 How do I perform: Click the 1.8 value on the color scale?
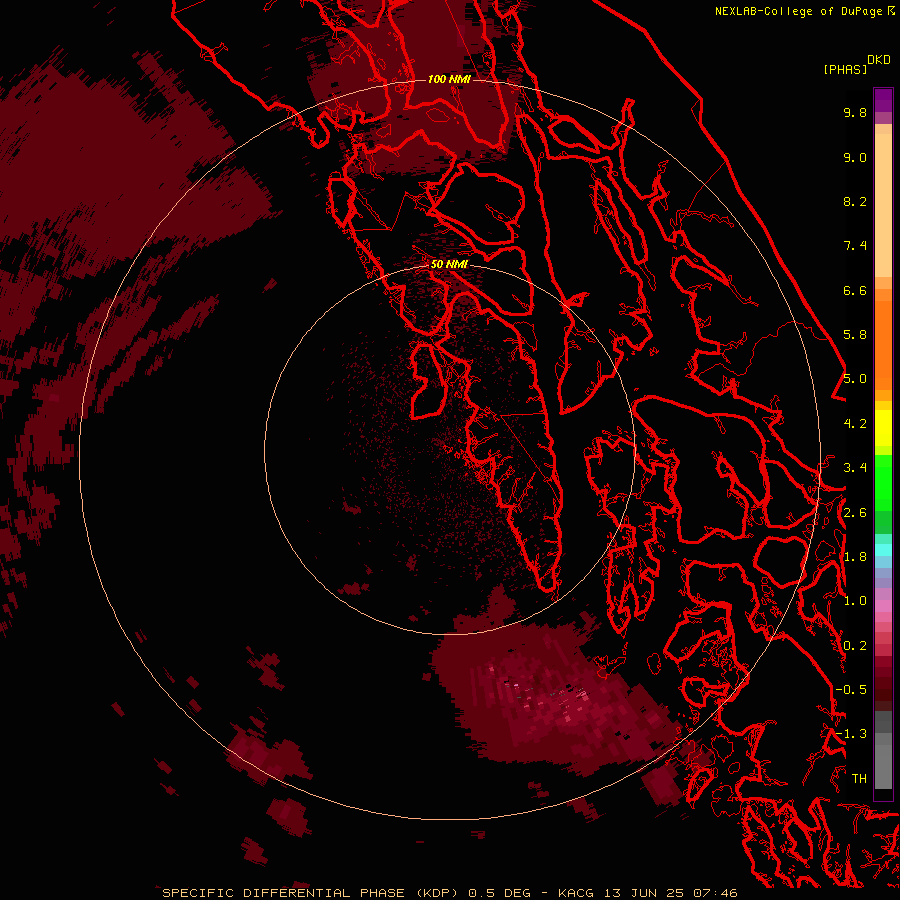tap(855, 557)
